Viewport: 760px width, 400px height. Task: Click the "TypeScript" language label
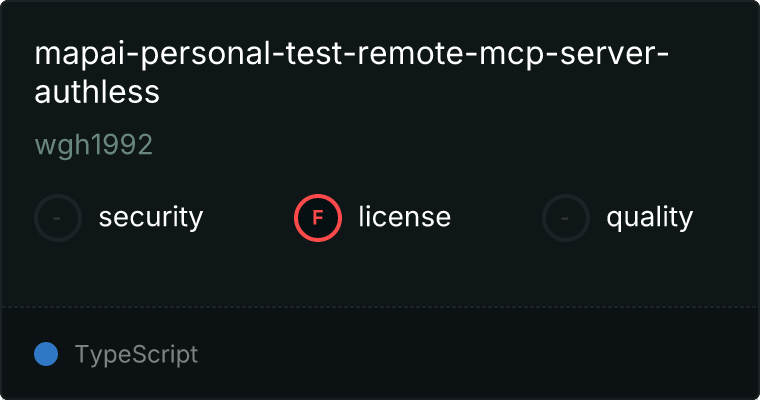136,354
